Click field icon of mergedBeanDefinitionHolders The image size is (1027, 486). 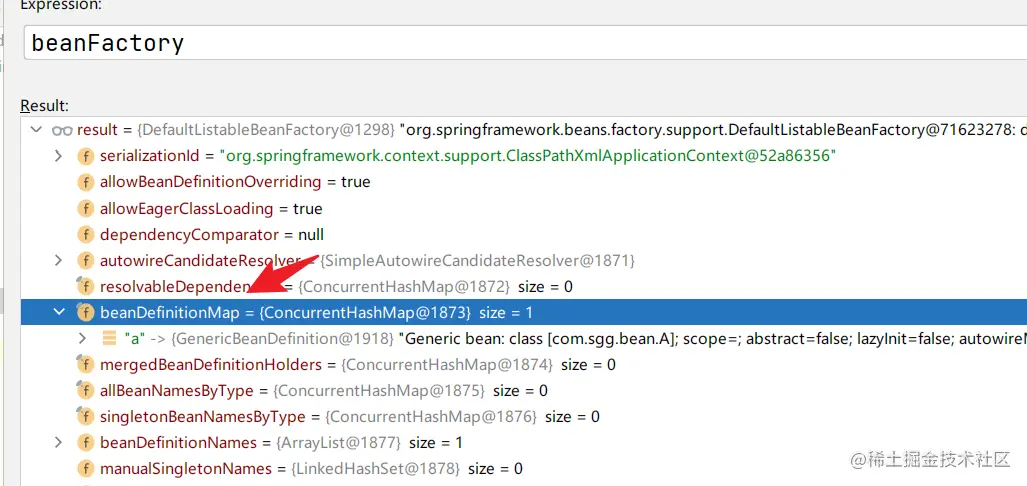(85, 364)
